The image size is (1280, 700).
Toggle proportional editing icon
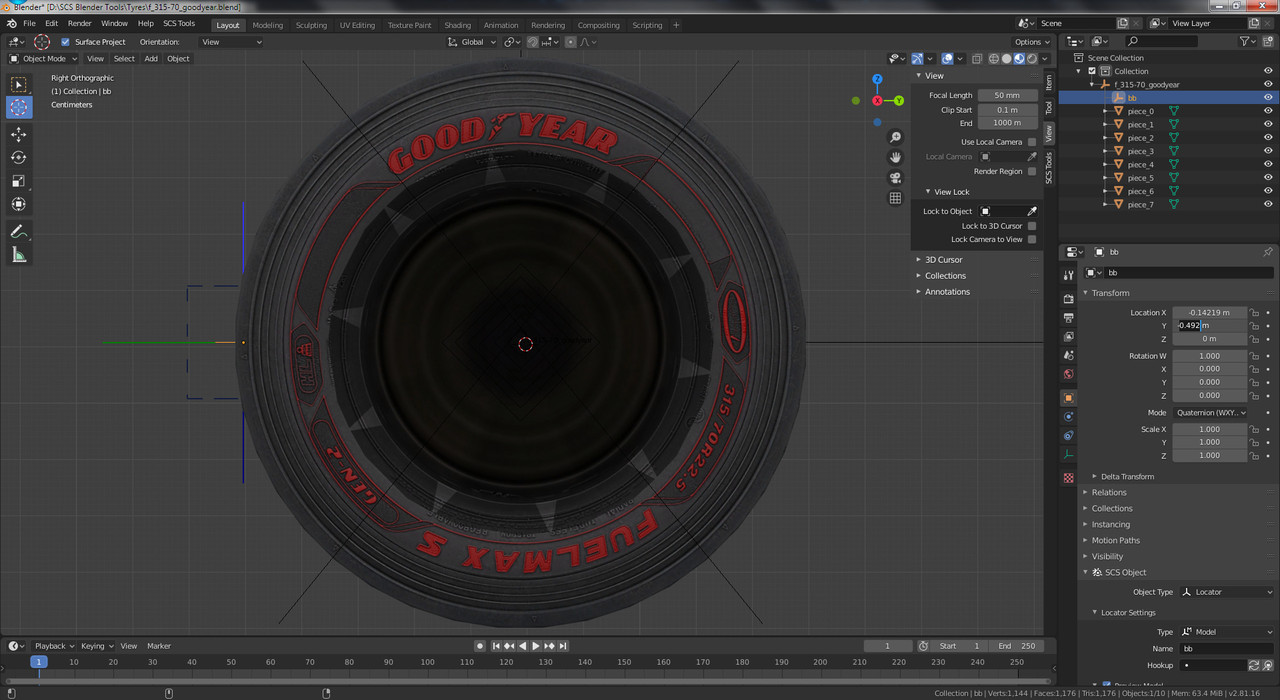pyautogui.click(x=571, y=42)
